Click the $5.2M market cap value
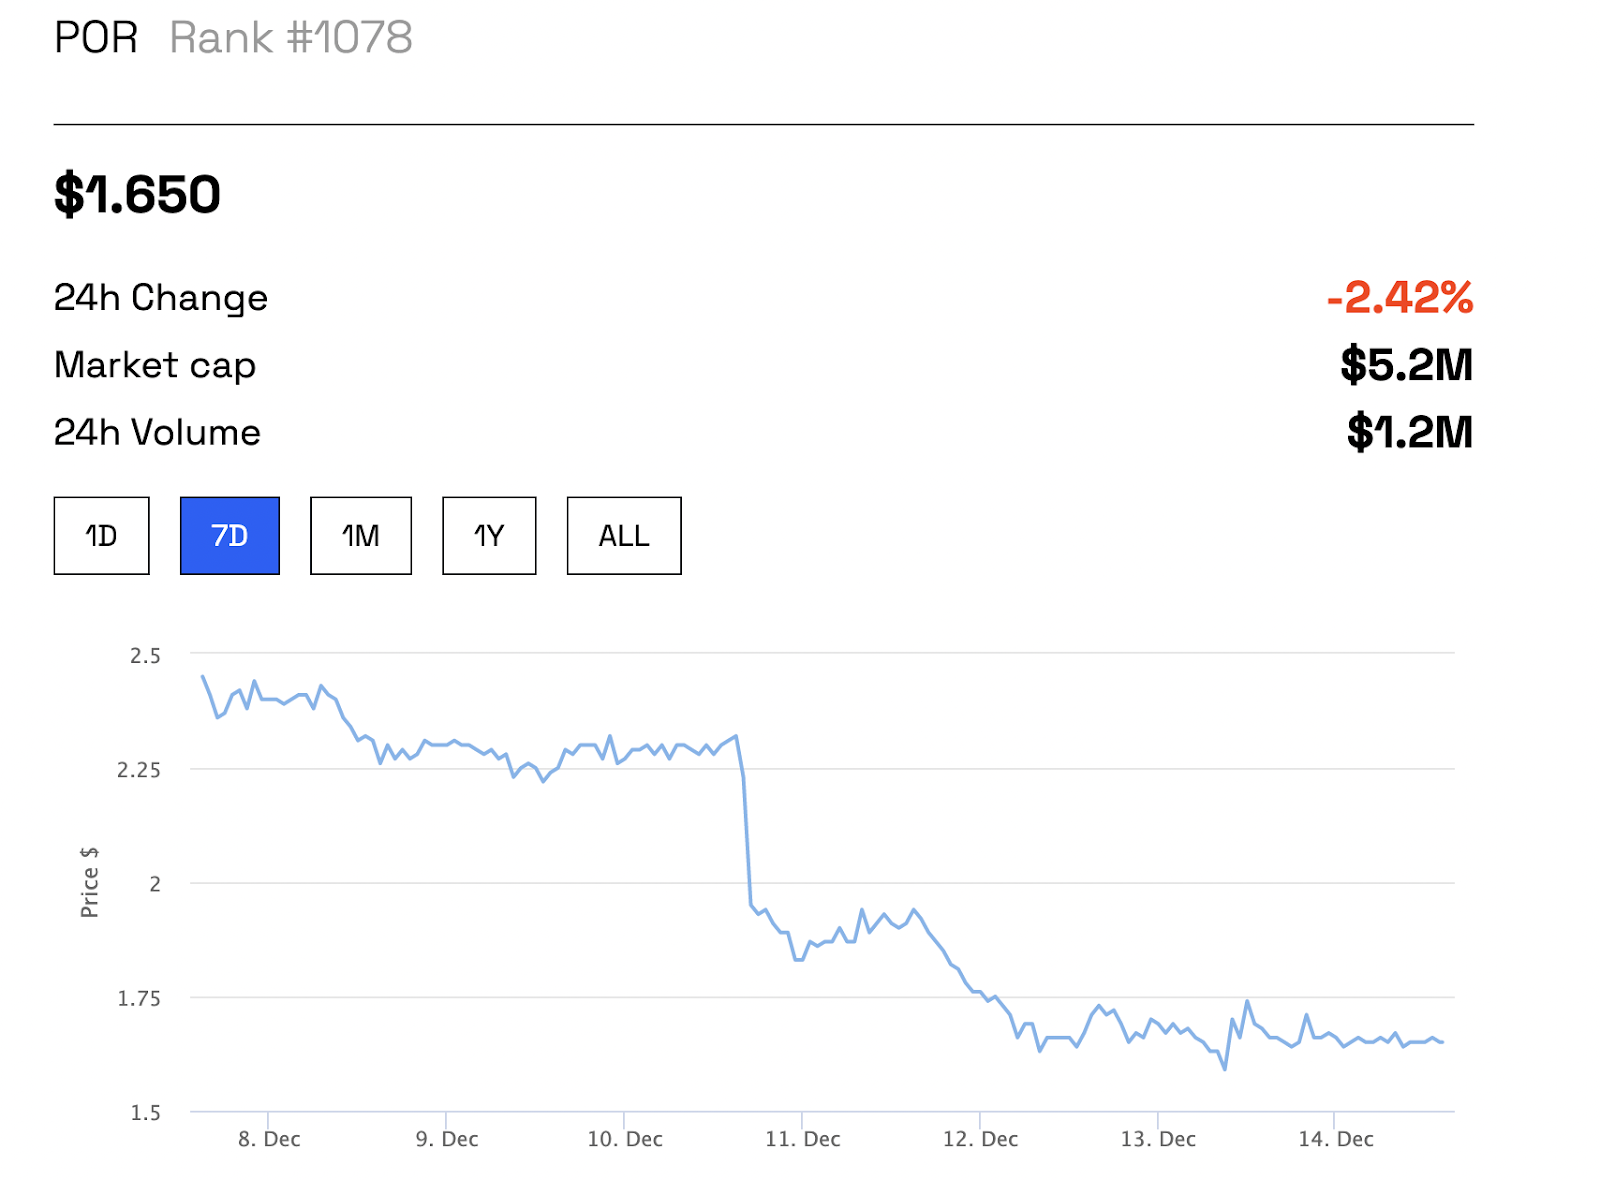The width and height of the screenshot is (1600, 1180). [x=1406, y=364]
